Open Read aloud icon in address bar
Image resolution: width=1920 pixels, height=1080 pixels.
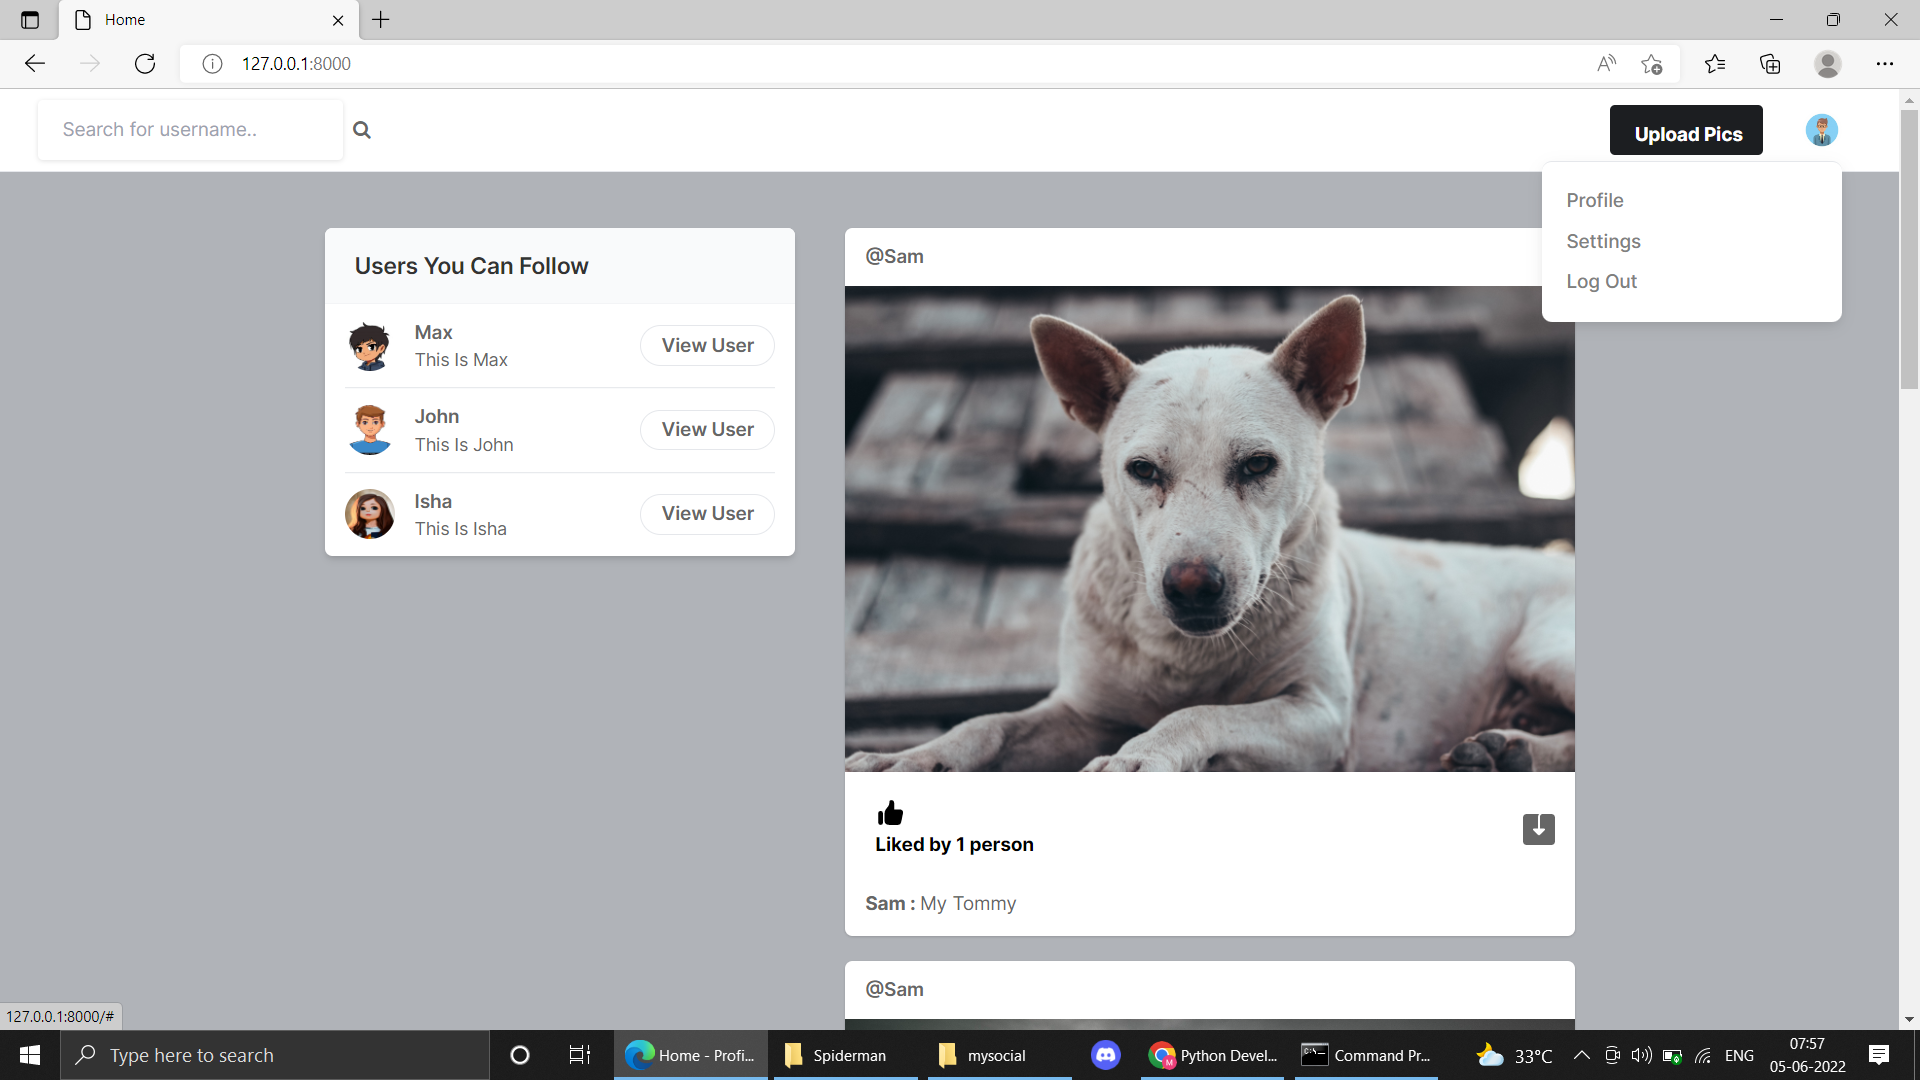tap(1606, 64)
